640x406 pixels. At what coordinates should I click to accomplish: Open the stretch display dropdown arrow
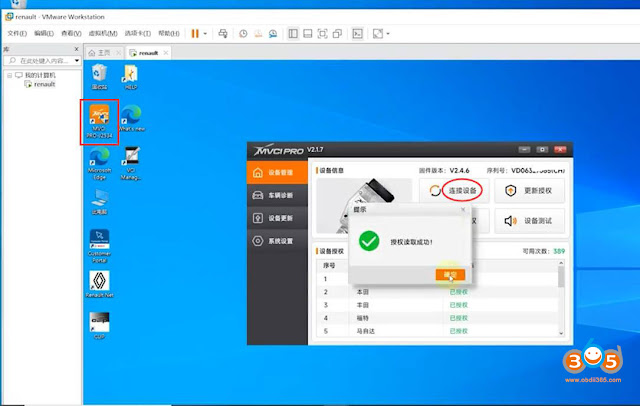pyautogui.click(x=388, y=33)
